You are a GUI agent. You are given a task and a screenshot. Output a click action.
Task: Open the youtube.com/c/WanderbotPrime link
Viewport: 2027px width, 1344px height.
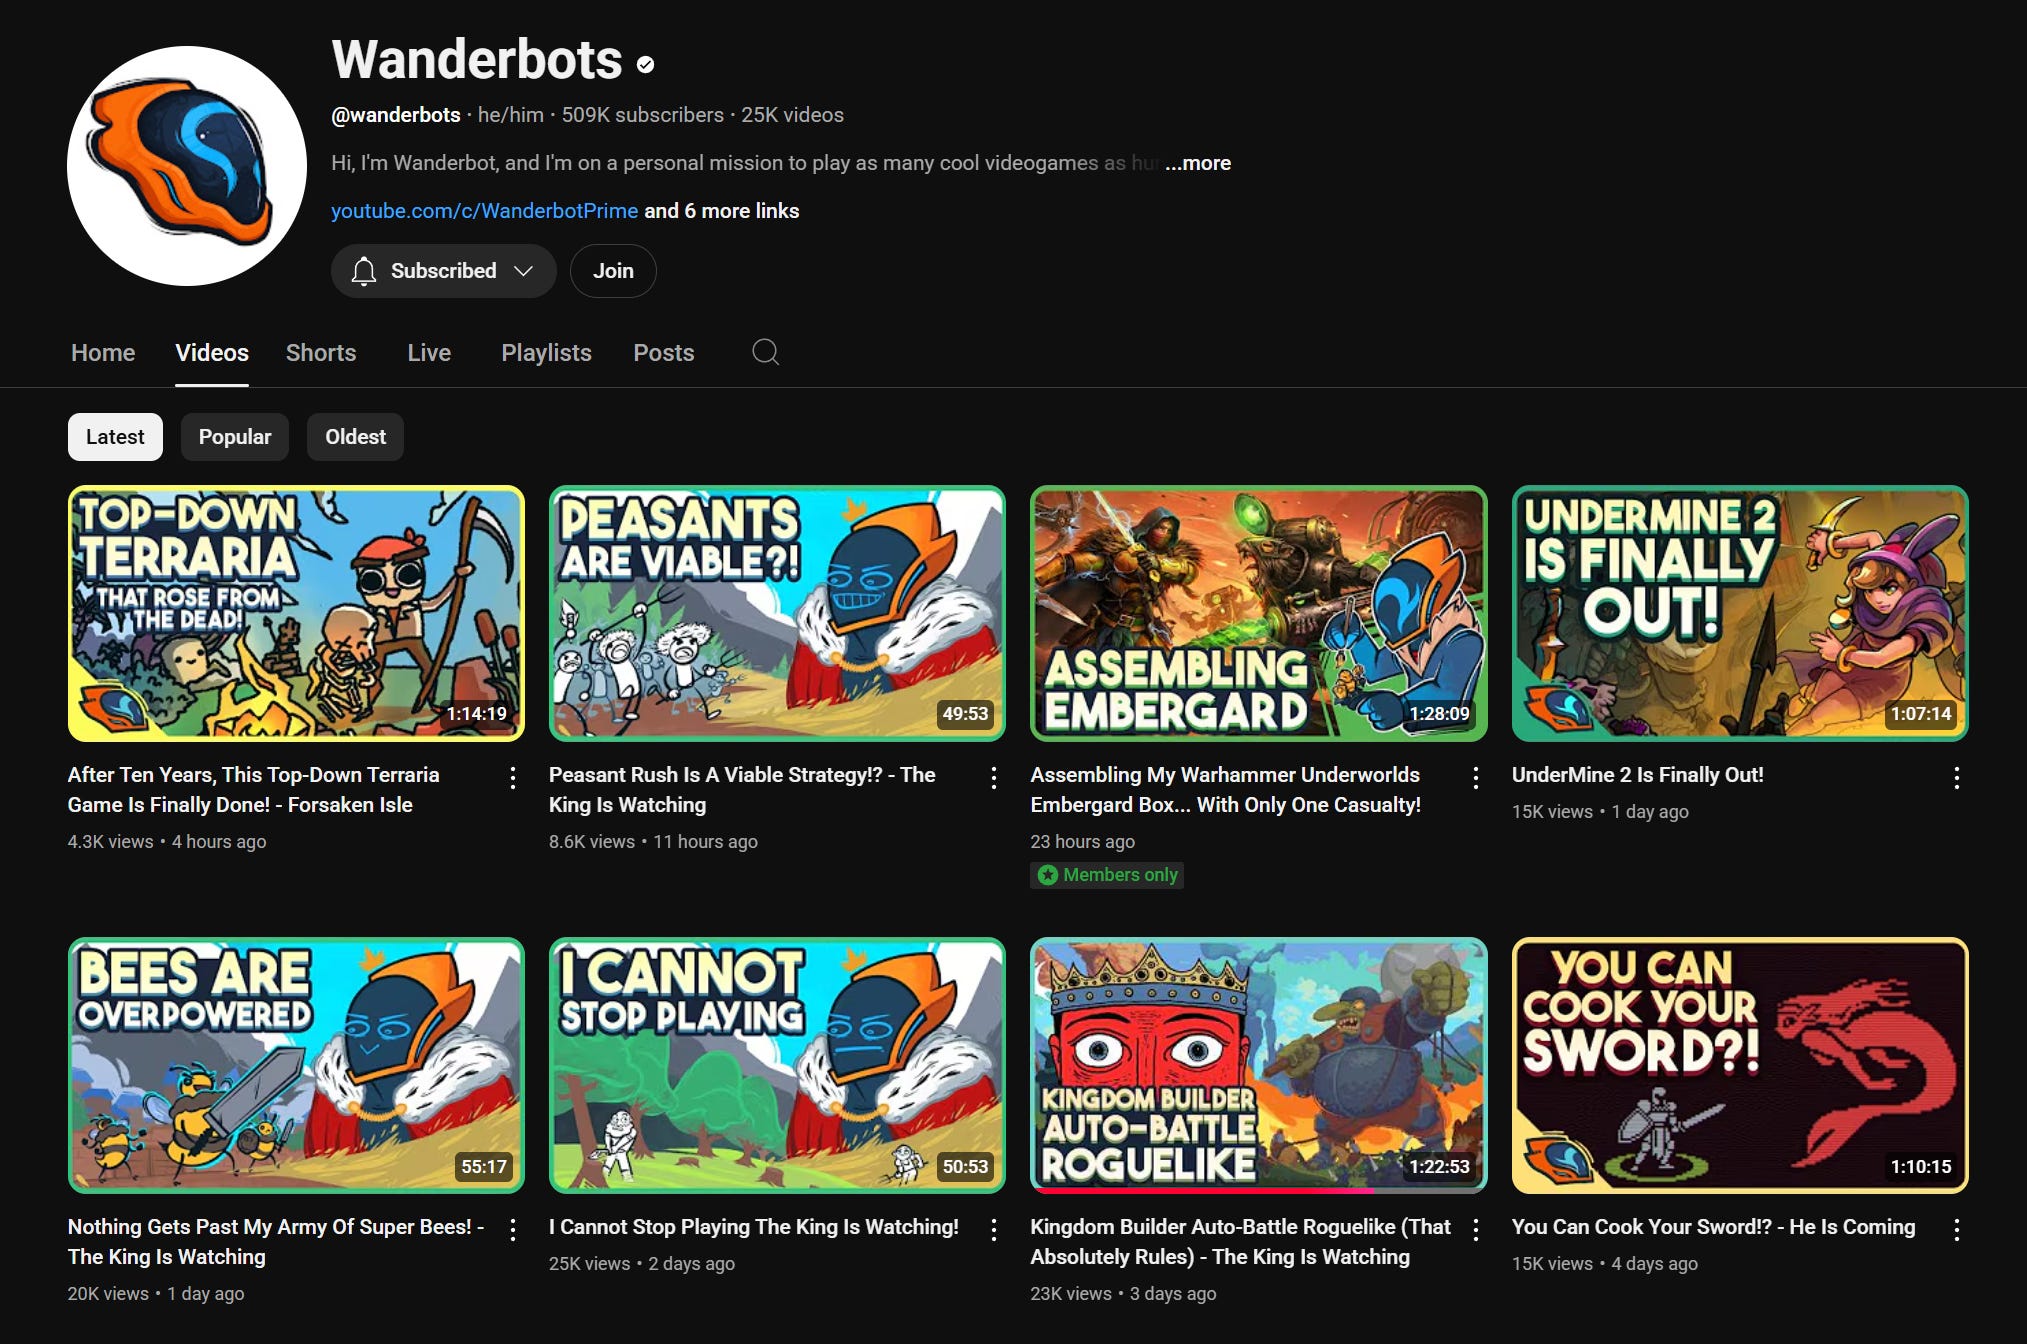coord(484,211)
